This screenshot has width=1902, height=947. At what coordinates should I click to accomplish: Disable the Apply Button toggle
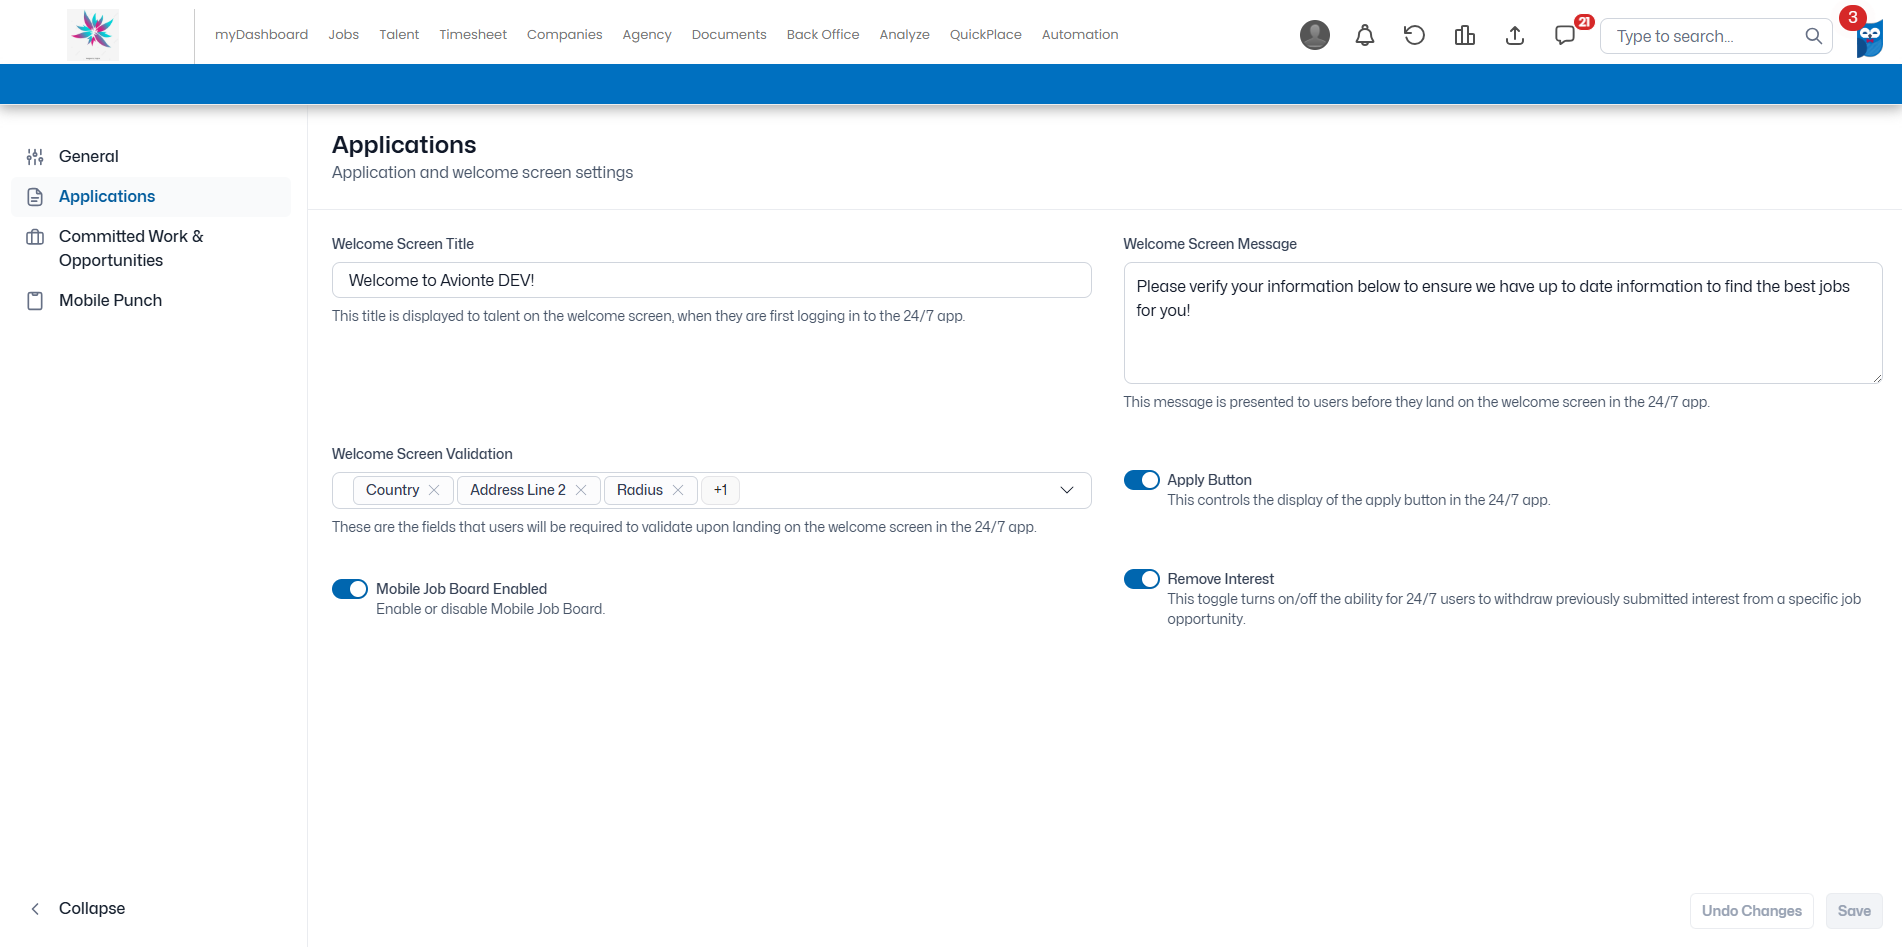(1142, 480)
